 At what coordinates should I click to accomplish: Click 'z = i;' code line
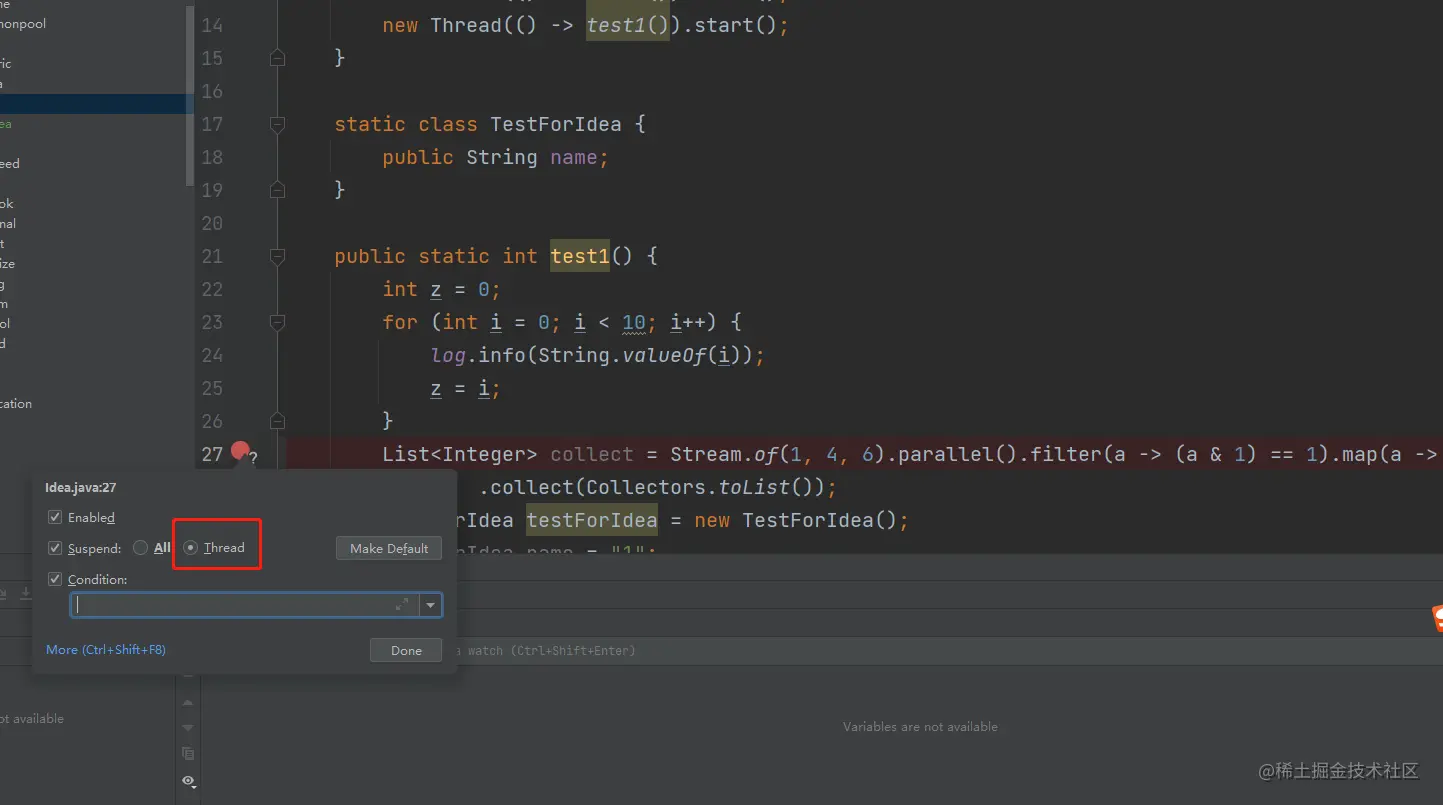[465, 388]
